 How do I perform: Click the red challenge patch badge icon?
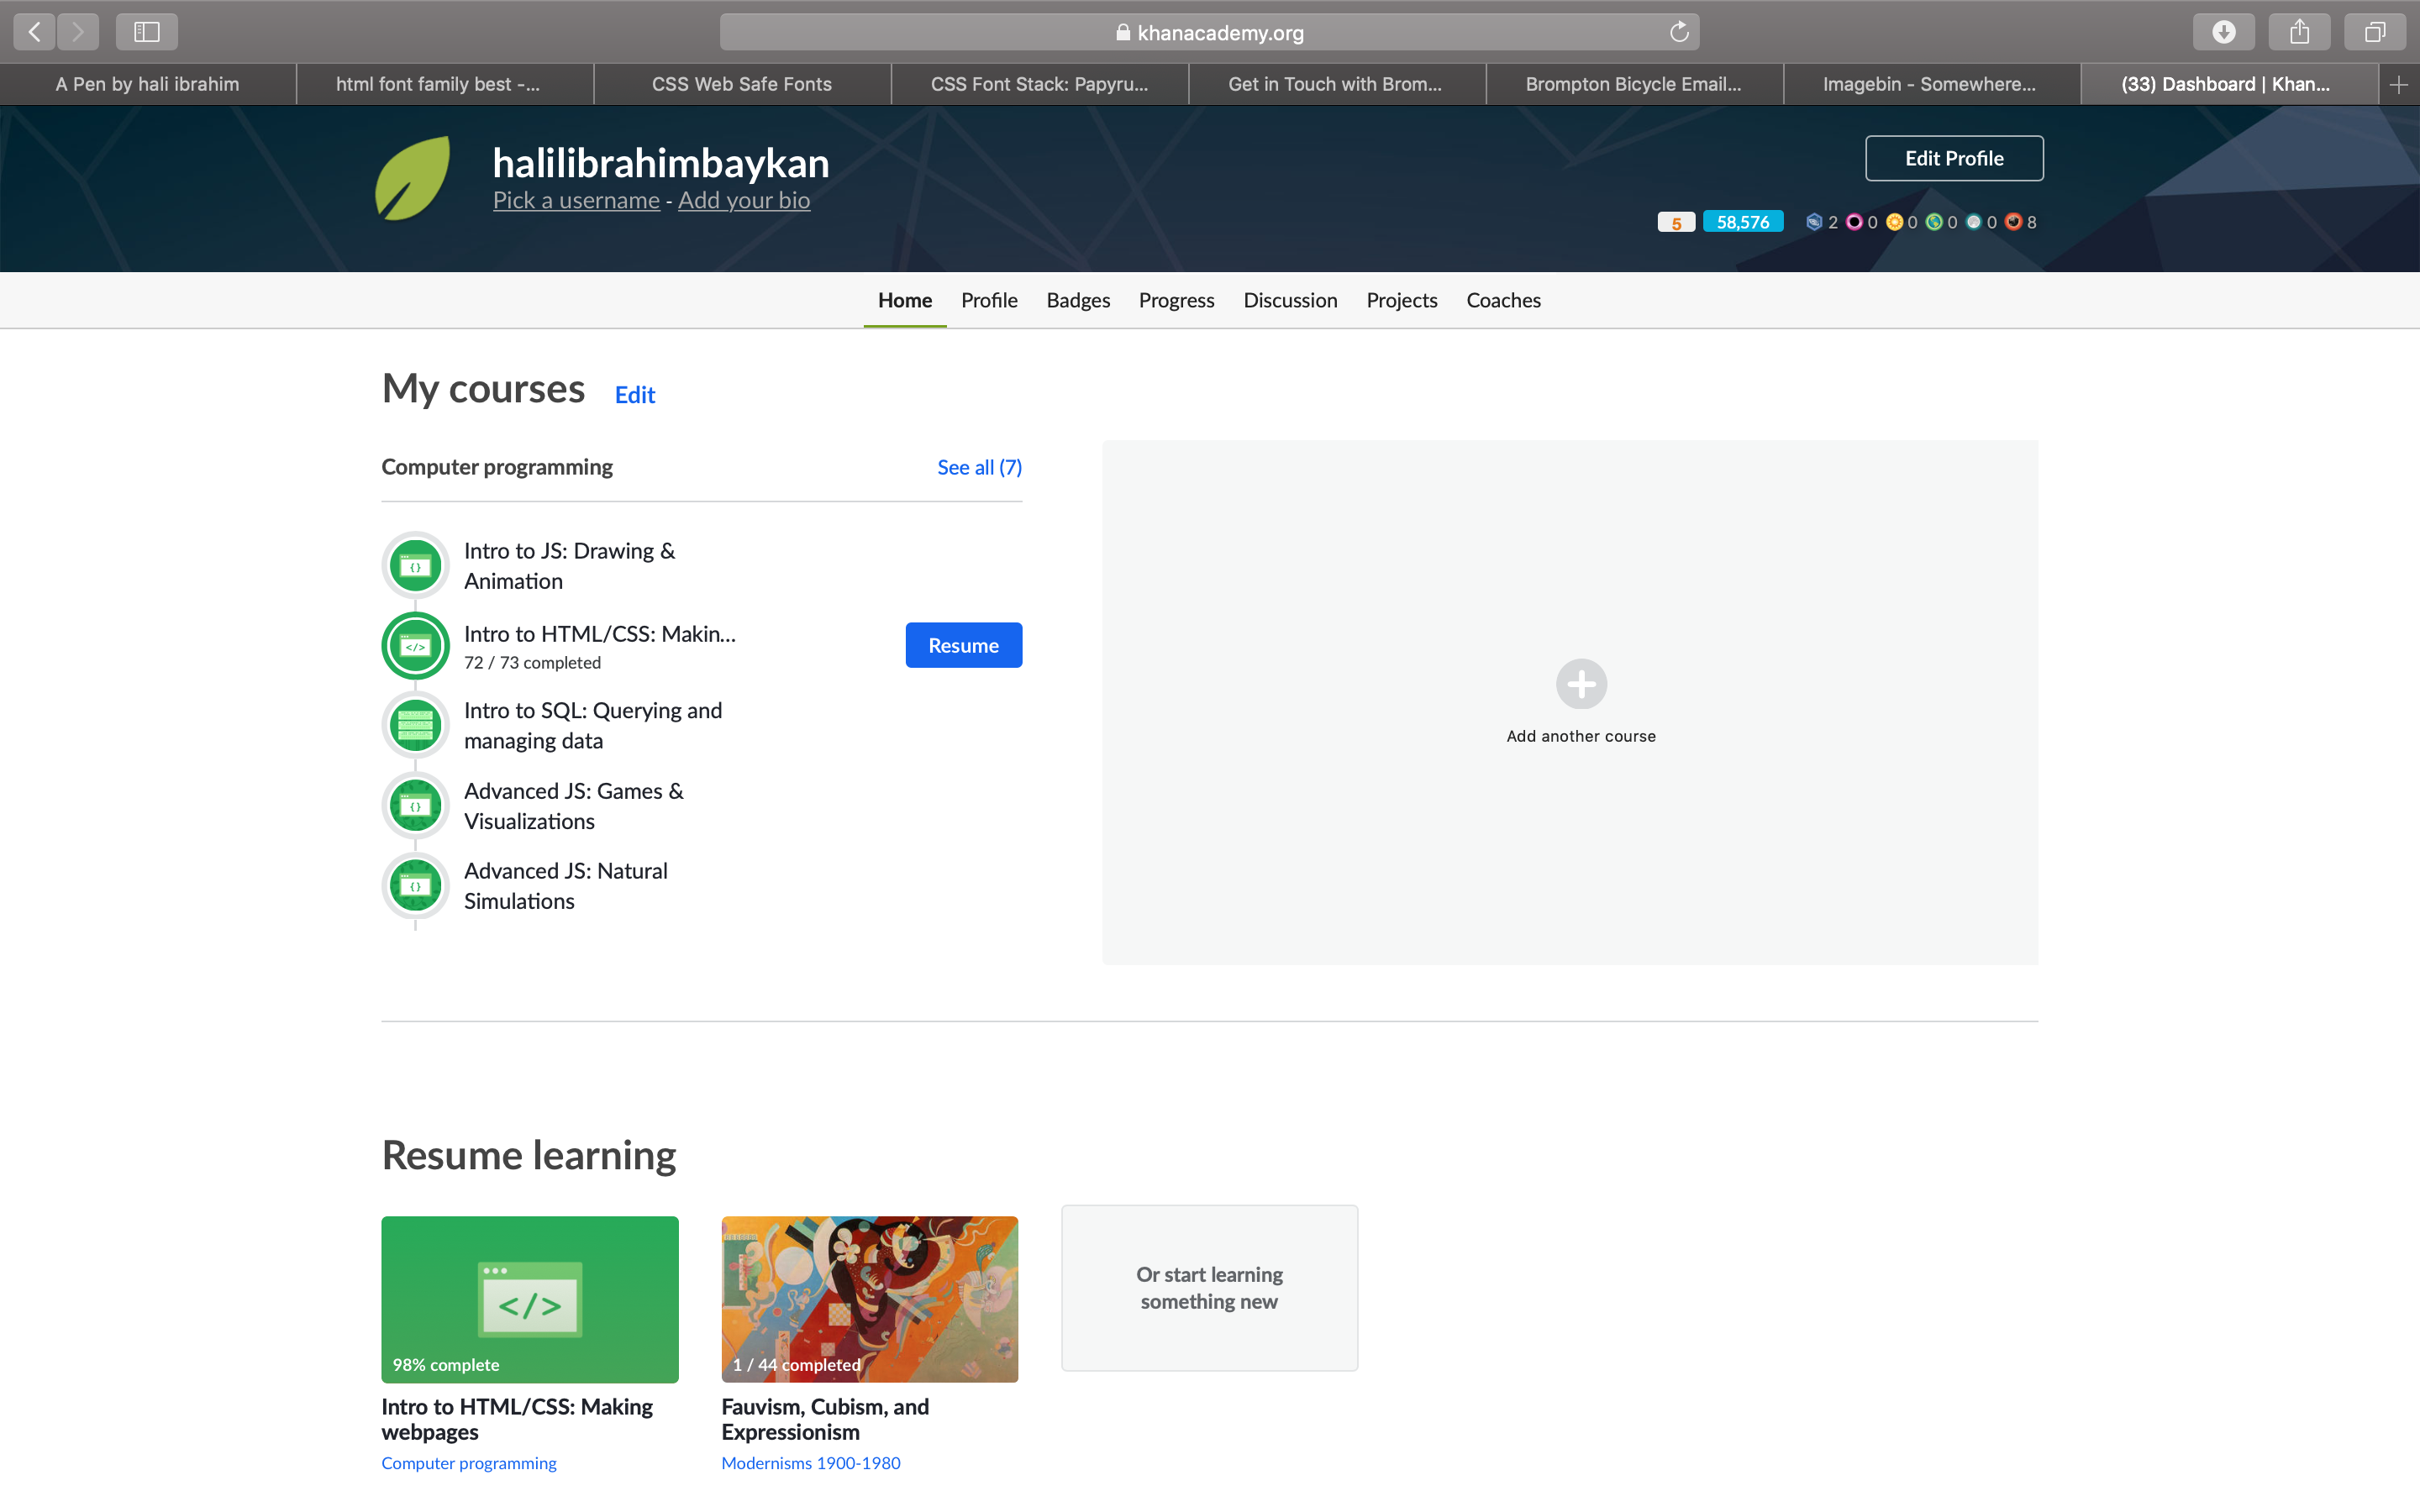pyautogui.click(x=2014, y=222)
